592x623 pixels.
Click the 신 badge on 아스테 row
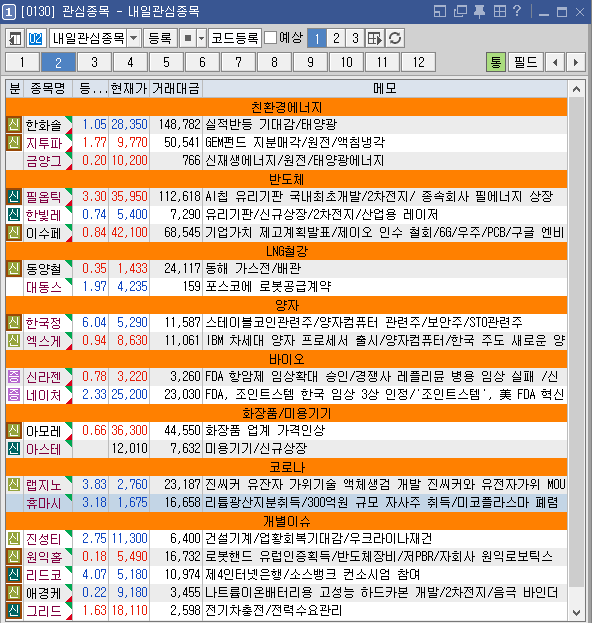14,449
